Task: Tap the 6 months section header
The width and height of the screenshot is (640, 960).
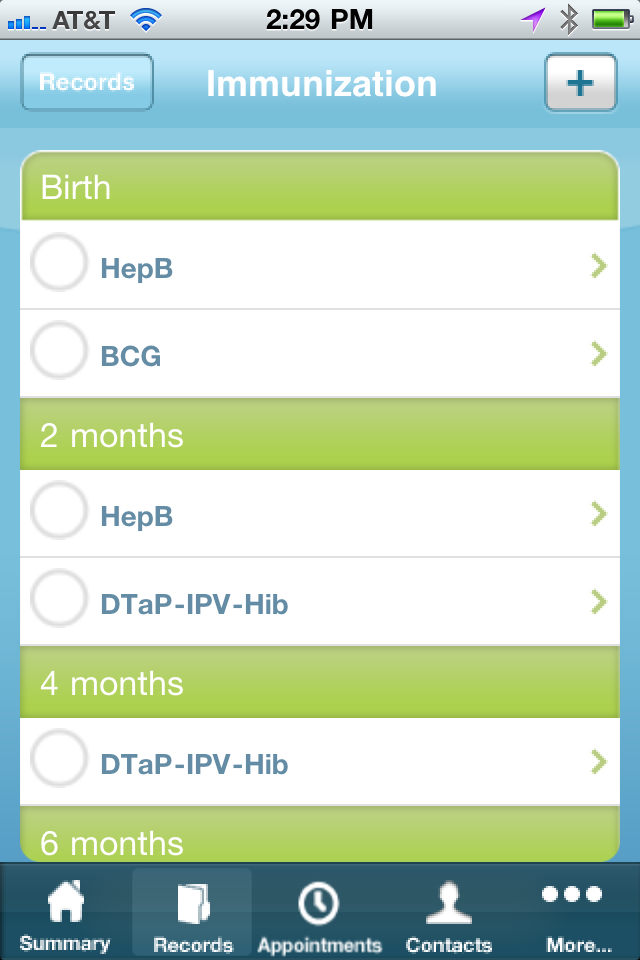Action: 320,842
